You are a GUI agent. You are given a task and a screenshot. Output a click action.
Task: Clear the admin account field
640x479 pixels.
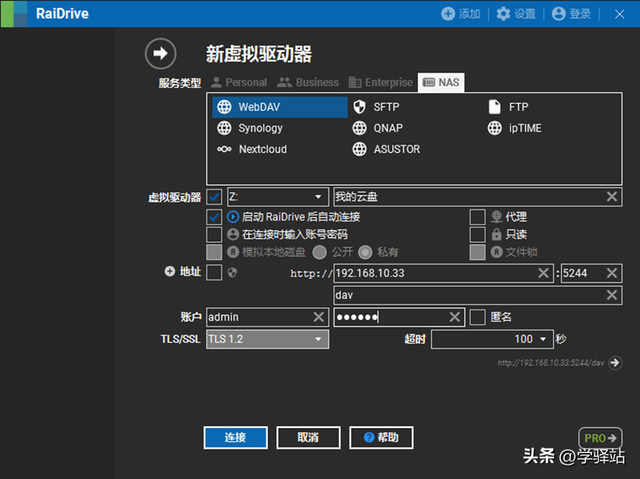[318, 317]
